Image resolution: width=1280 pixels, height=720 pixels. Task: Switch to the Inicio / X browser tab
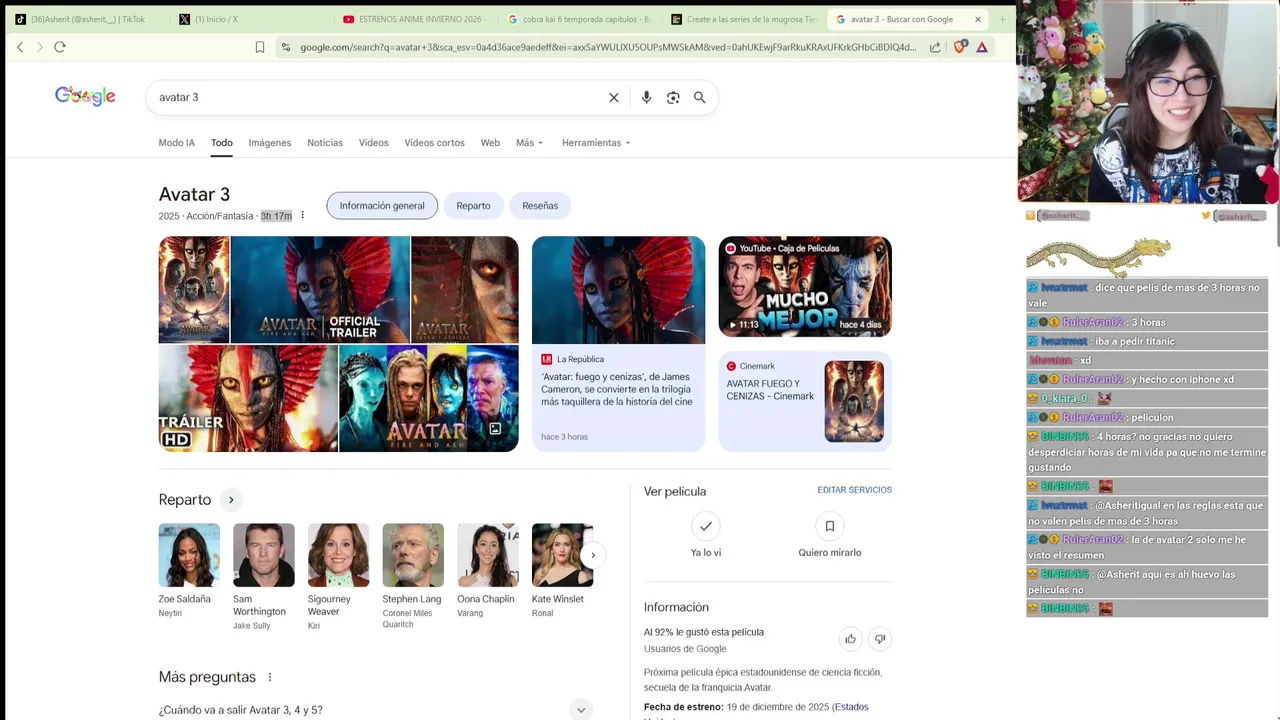click(x=250, y=19)
